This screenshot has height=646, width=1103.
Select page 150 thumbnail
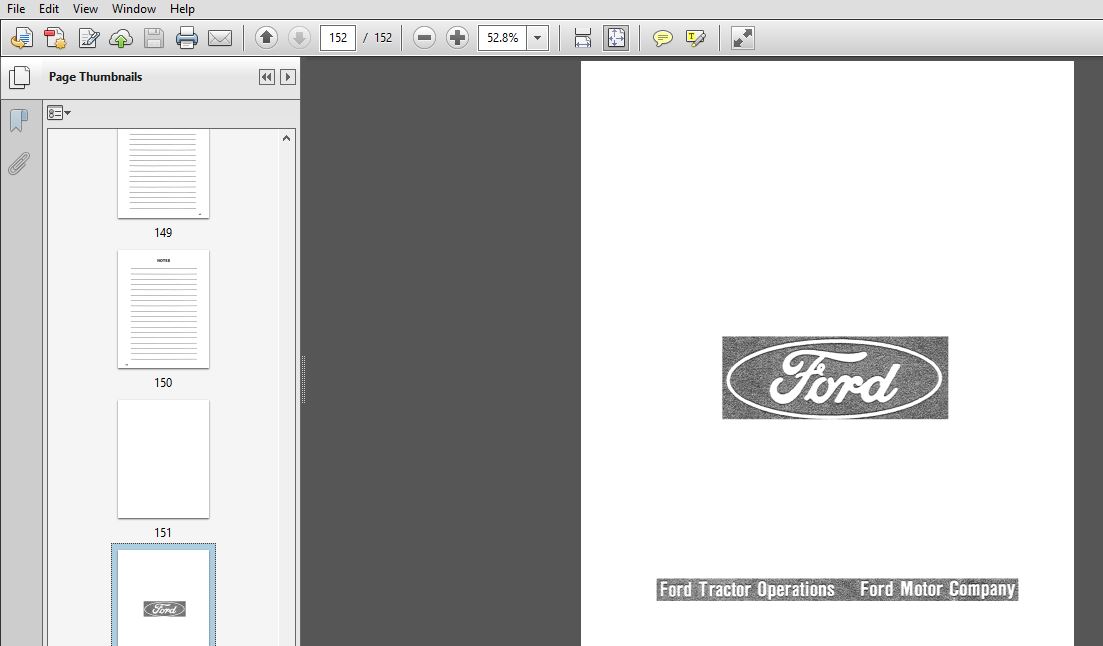click(x=163, y=309)
